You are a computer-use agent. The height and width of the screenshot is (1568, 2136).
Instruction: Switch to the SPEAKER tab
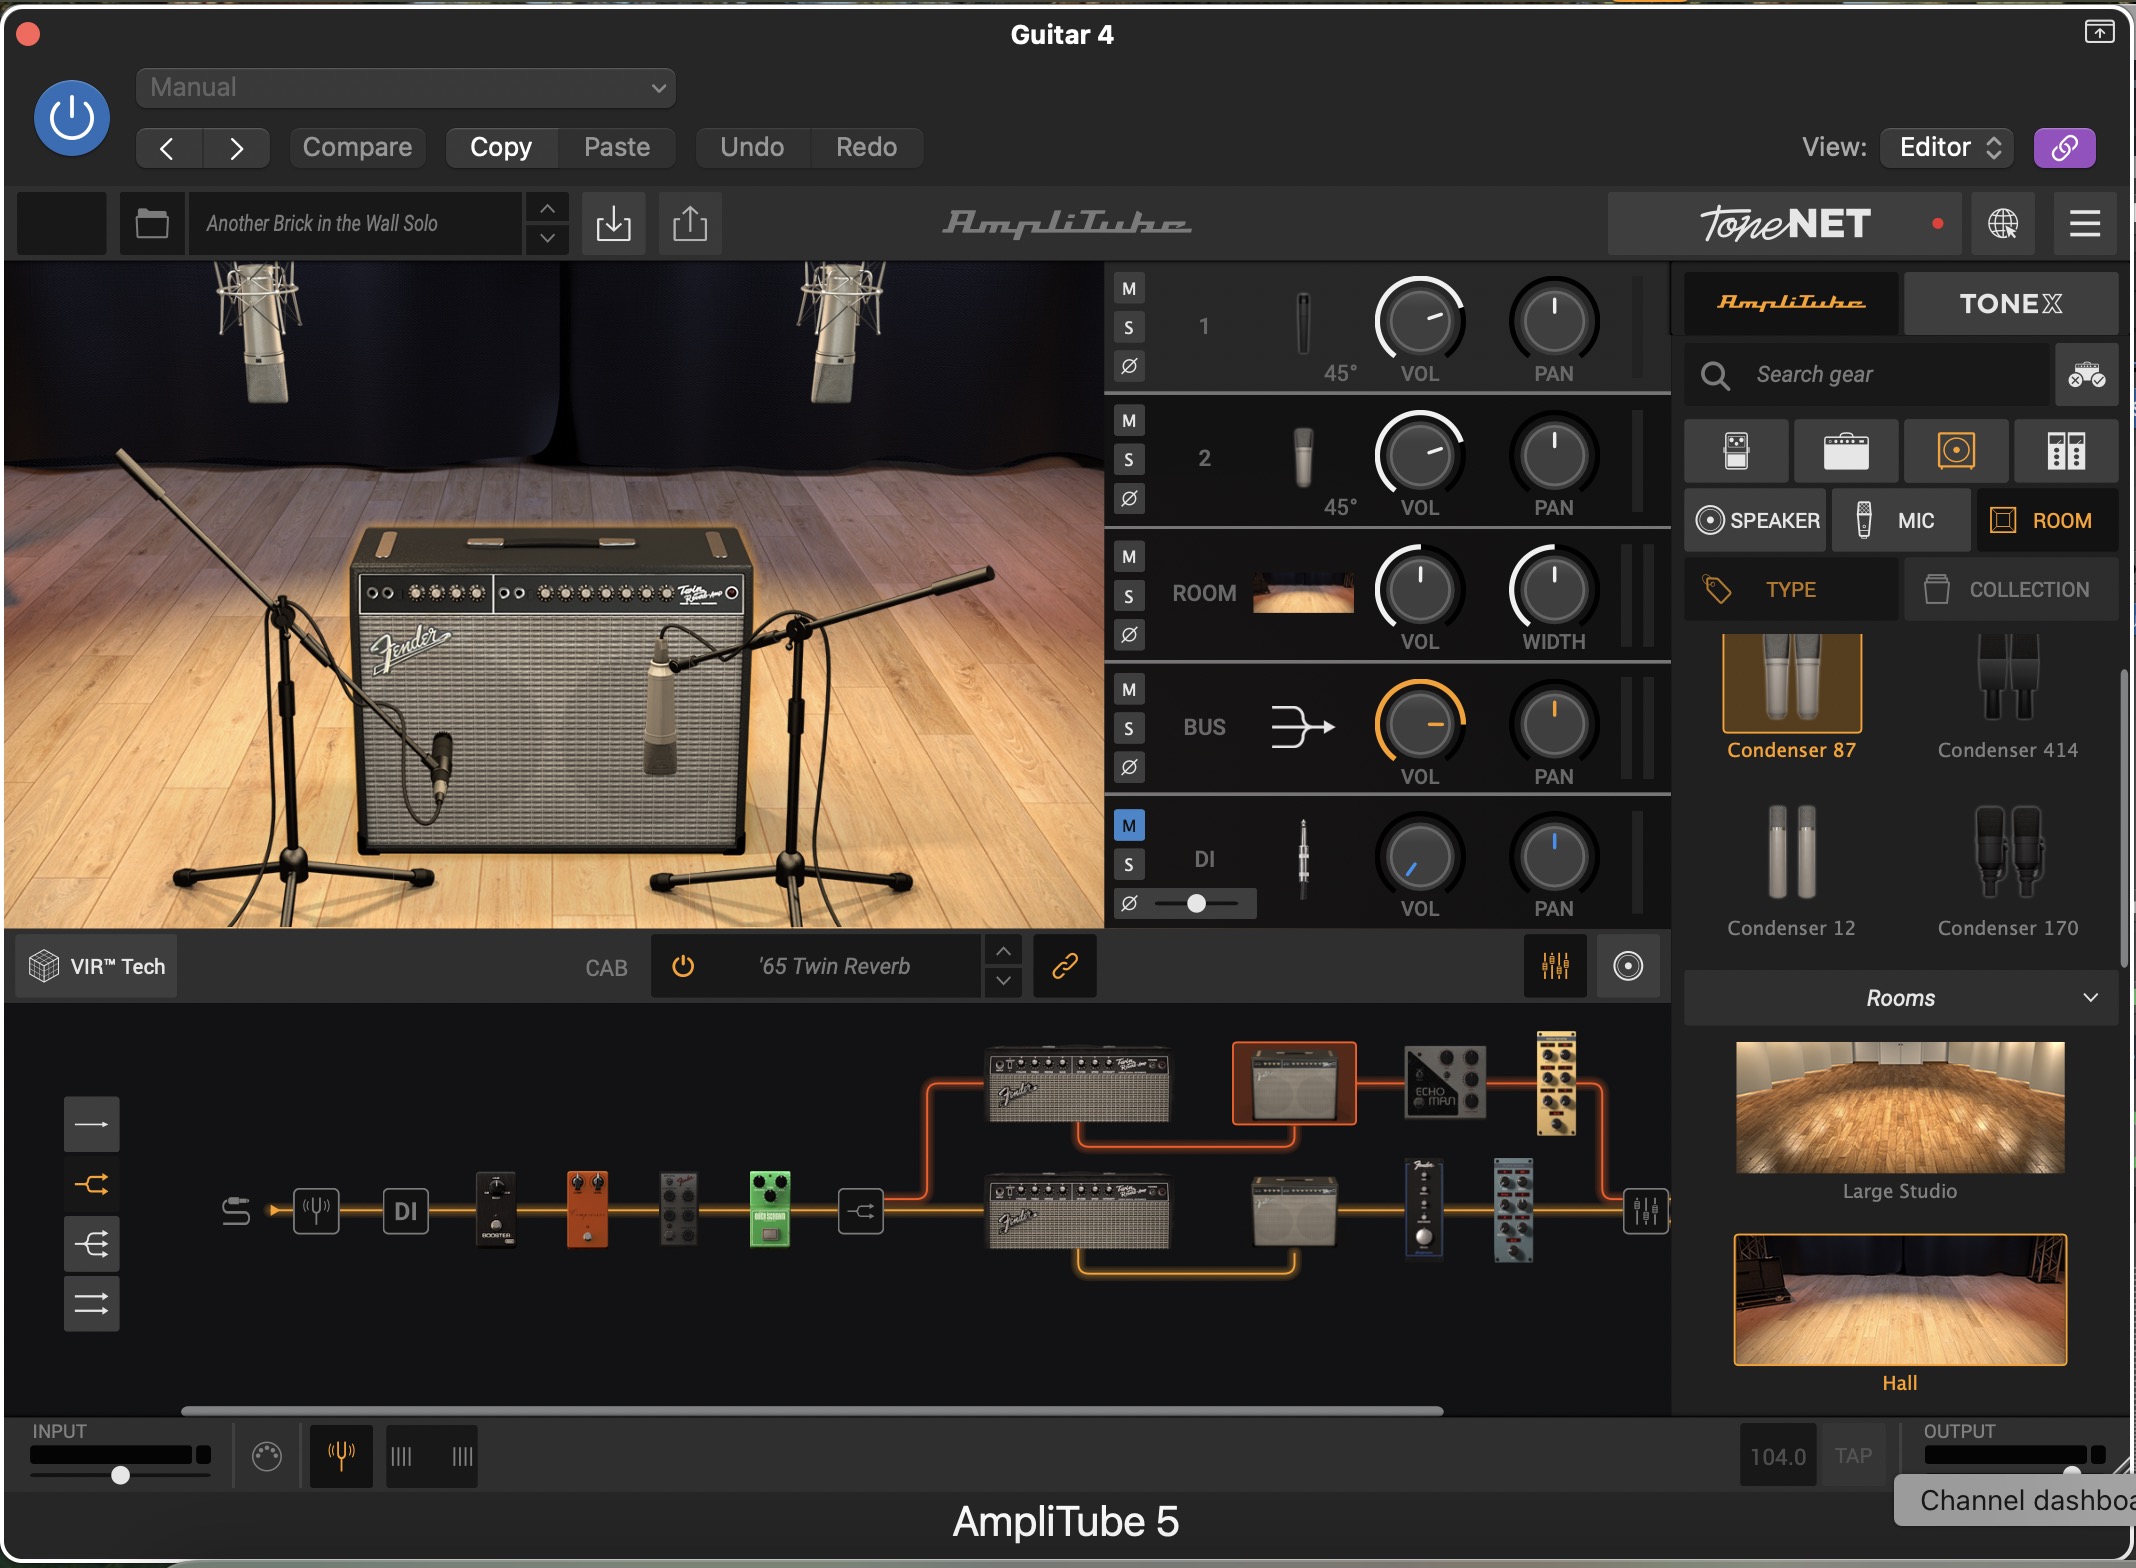click(1756, 520)
